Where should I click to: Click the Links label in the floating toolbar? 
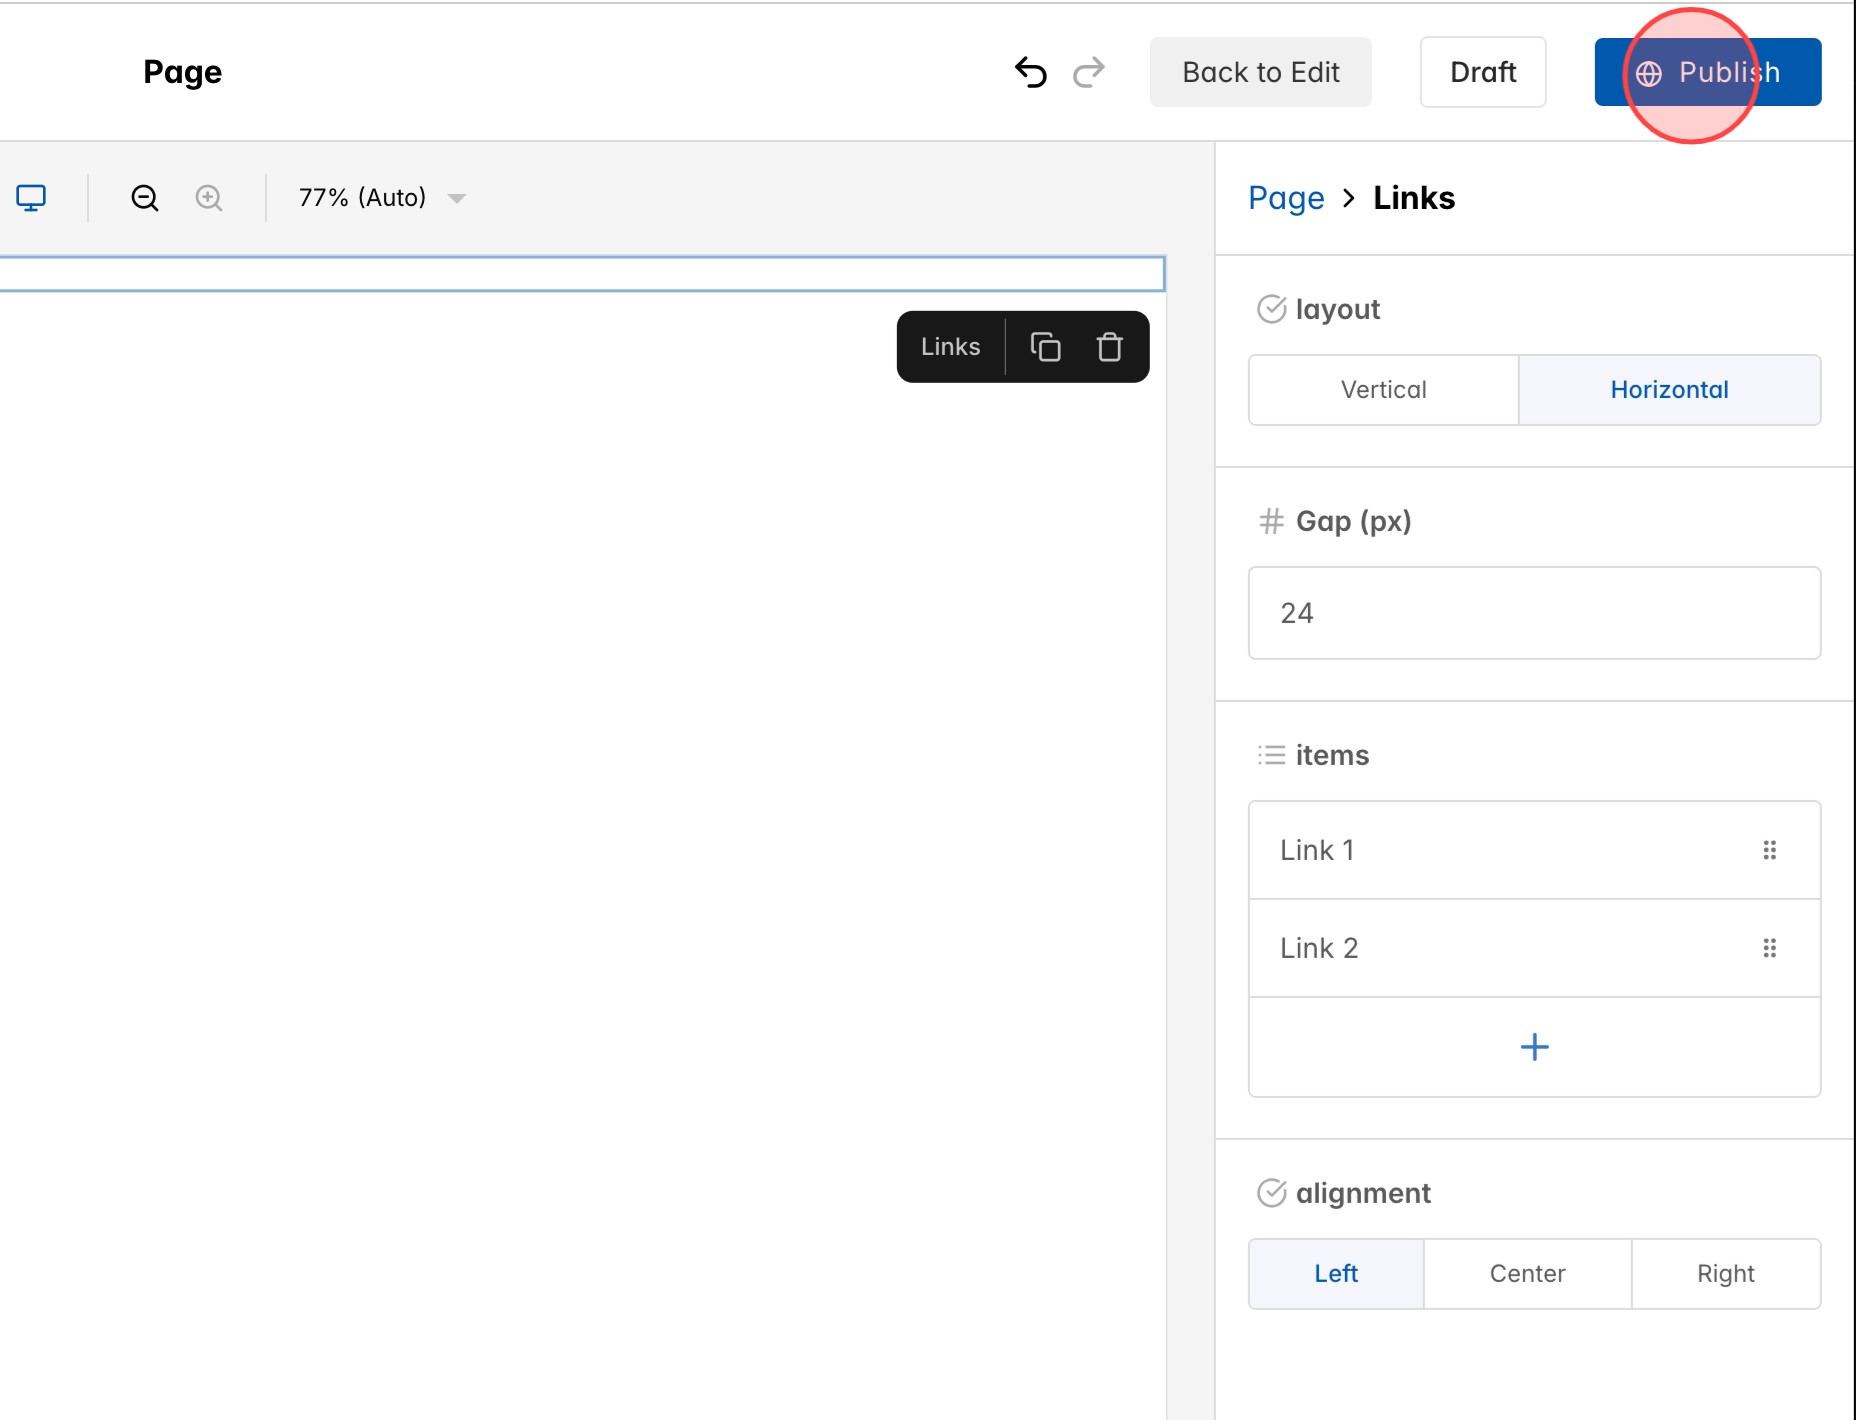(x=949, y=347)
